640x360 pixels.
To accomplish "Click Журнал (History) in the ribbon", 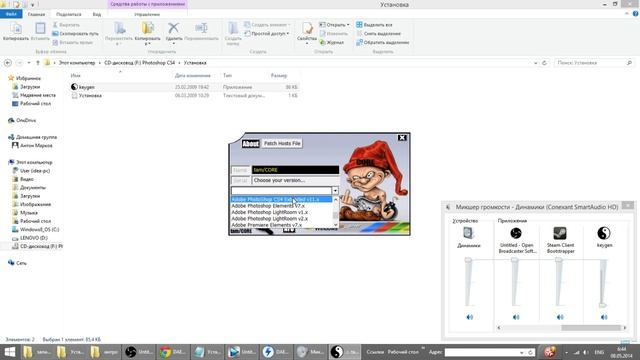I will click(332, 42).
